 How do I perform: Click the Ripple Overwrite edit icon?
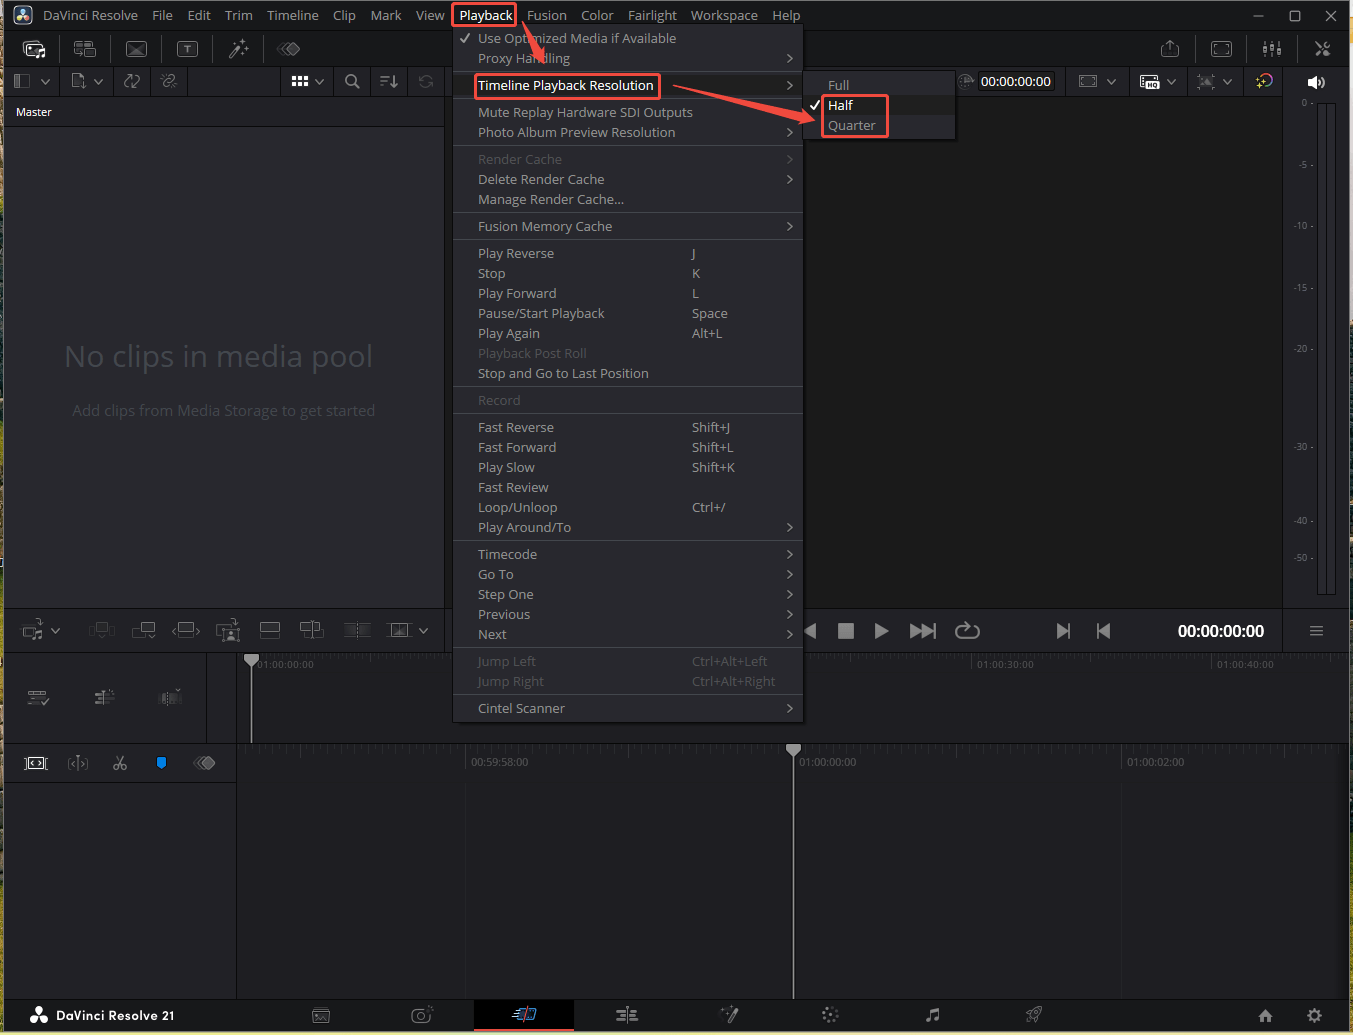[186, 630]
